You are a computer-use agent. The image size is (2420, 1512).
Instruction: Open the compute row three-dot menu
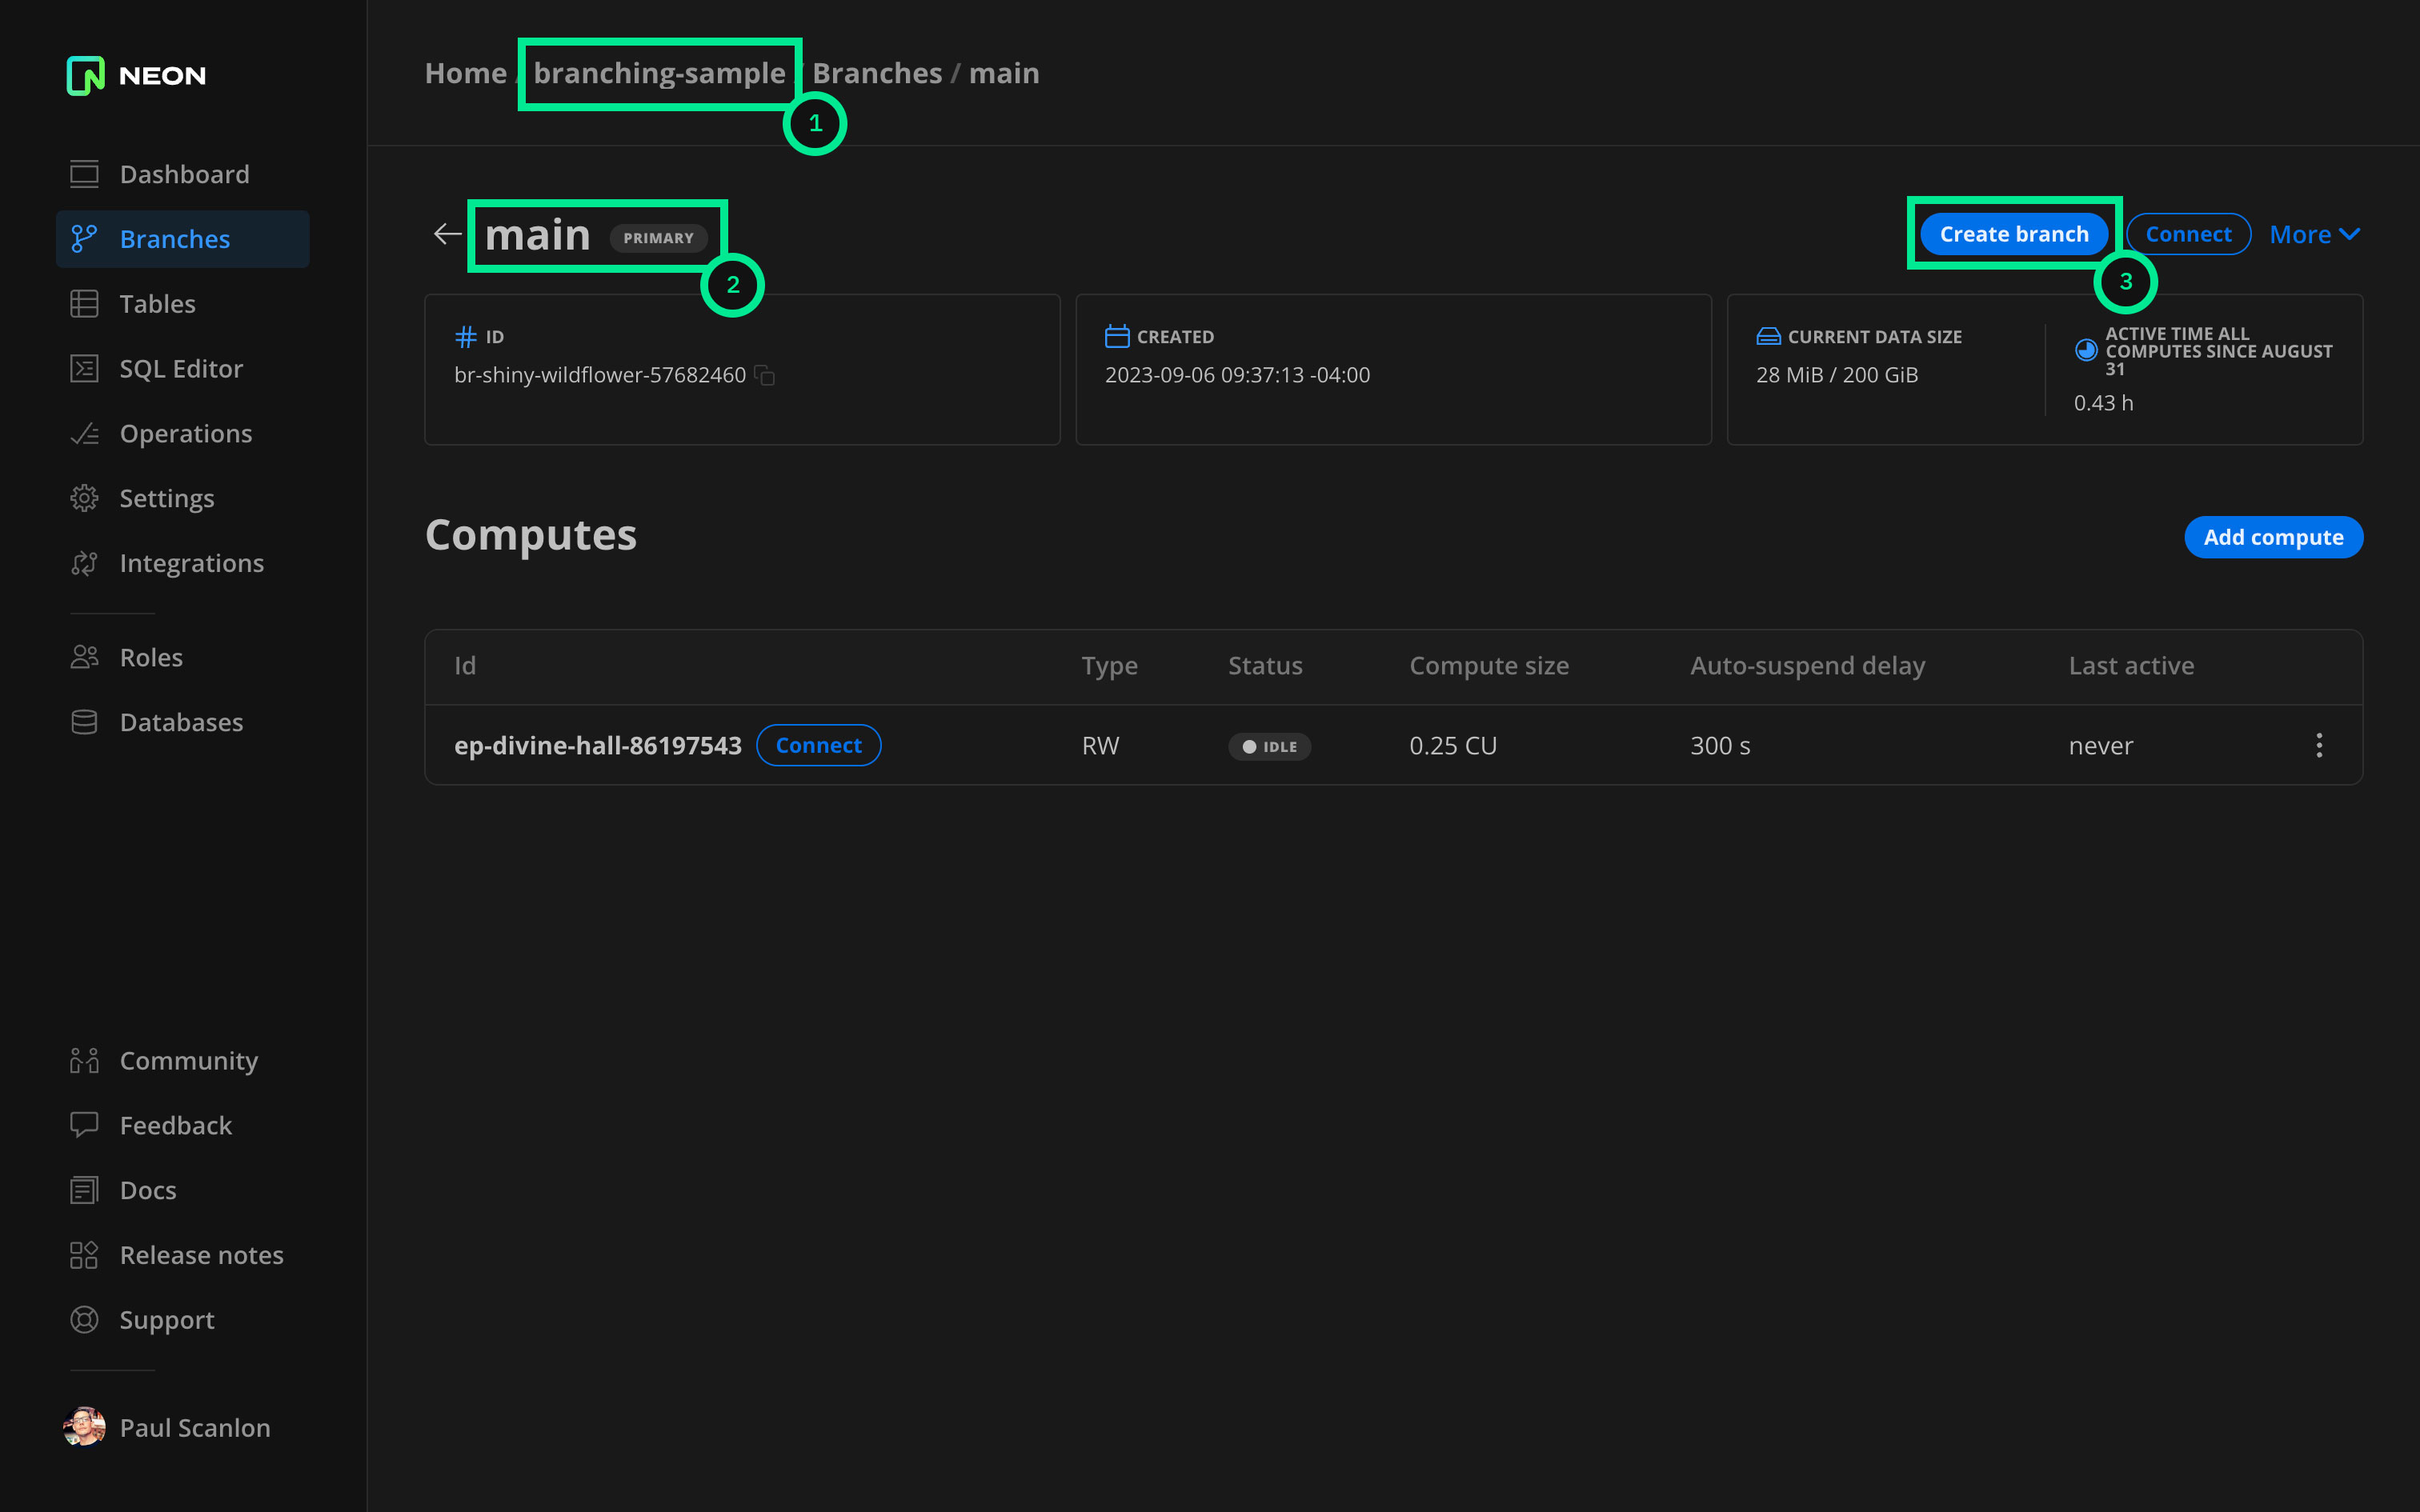[2319, 745]
